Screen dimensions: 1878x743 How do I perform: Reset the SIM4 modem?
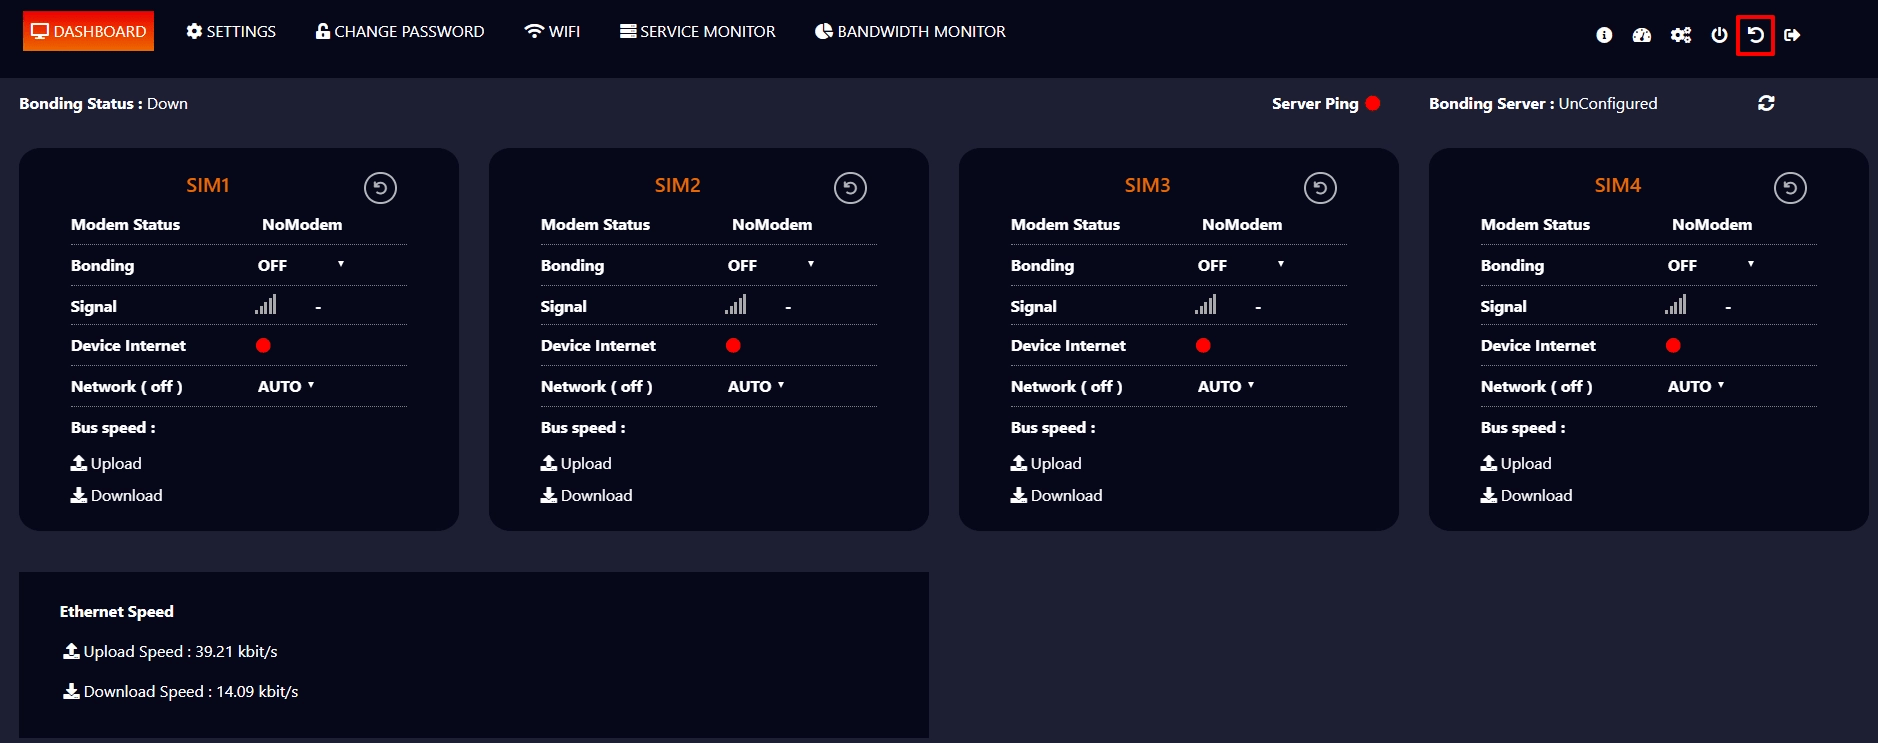point(1790,188)
